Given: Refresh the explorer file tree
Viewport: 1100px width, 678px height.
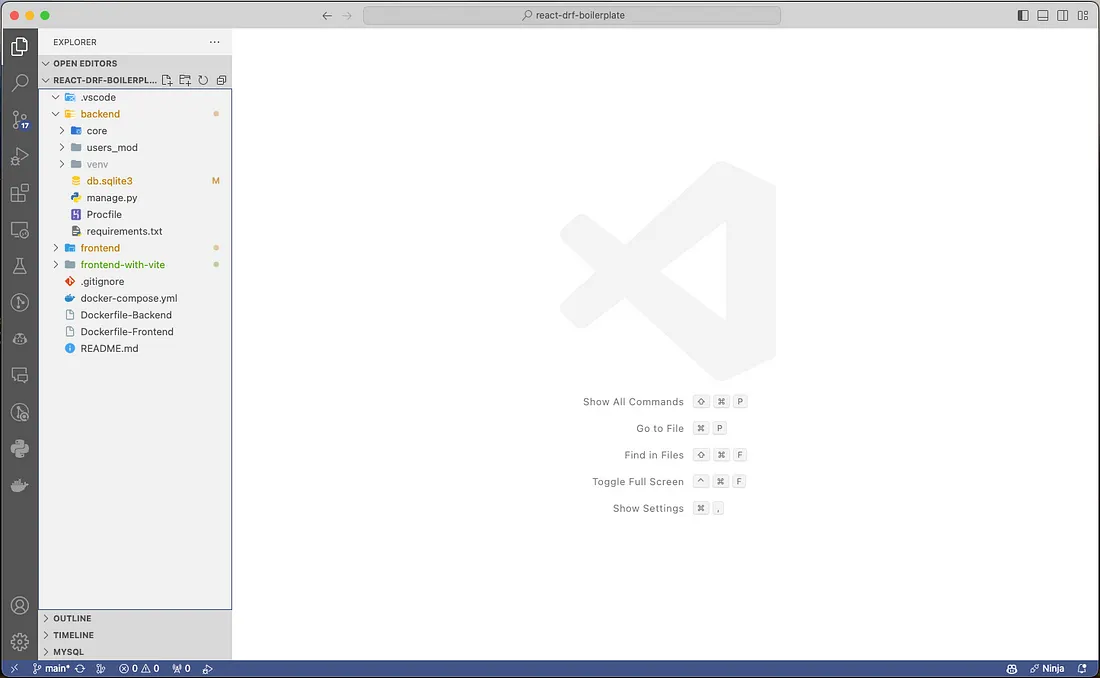Looking at the screenshot, I should (203, 80).
